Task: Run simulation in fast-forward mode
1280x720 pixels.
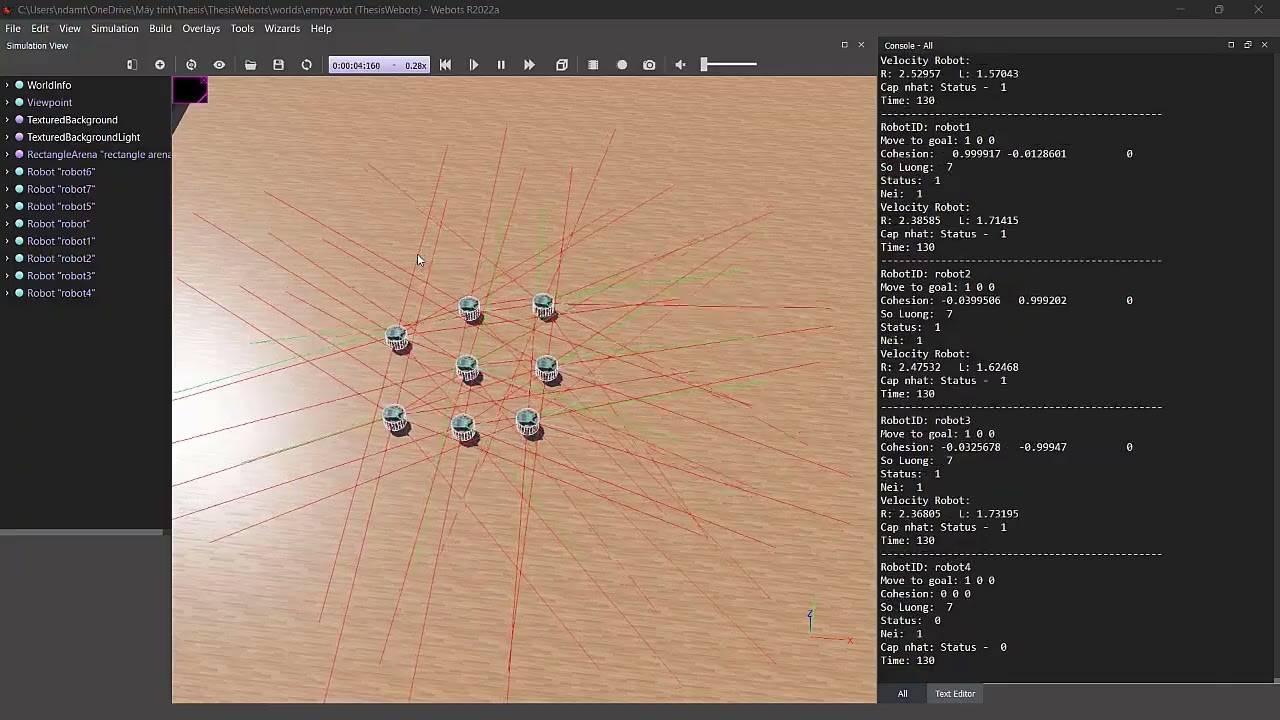Action: point(529,65)
